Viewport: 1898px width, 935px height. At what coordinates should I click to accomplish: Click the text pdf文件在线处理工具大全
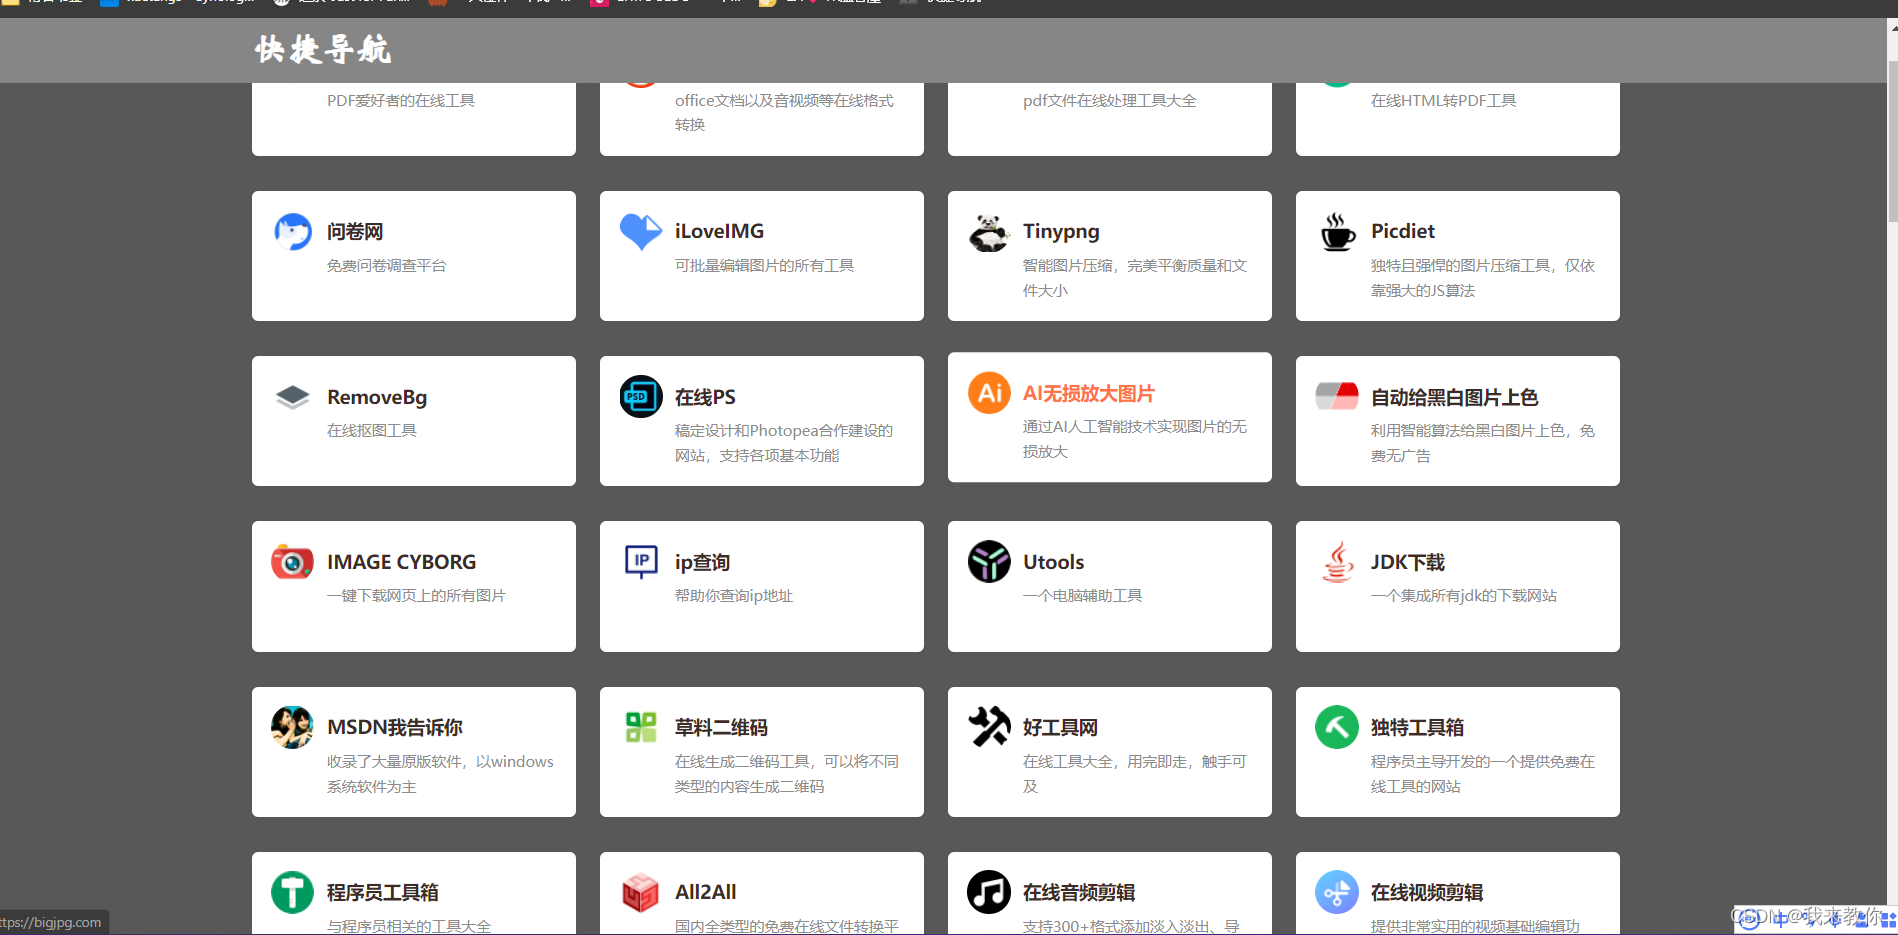[x=1109, y=100]
